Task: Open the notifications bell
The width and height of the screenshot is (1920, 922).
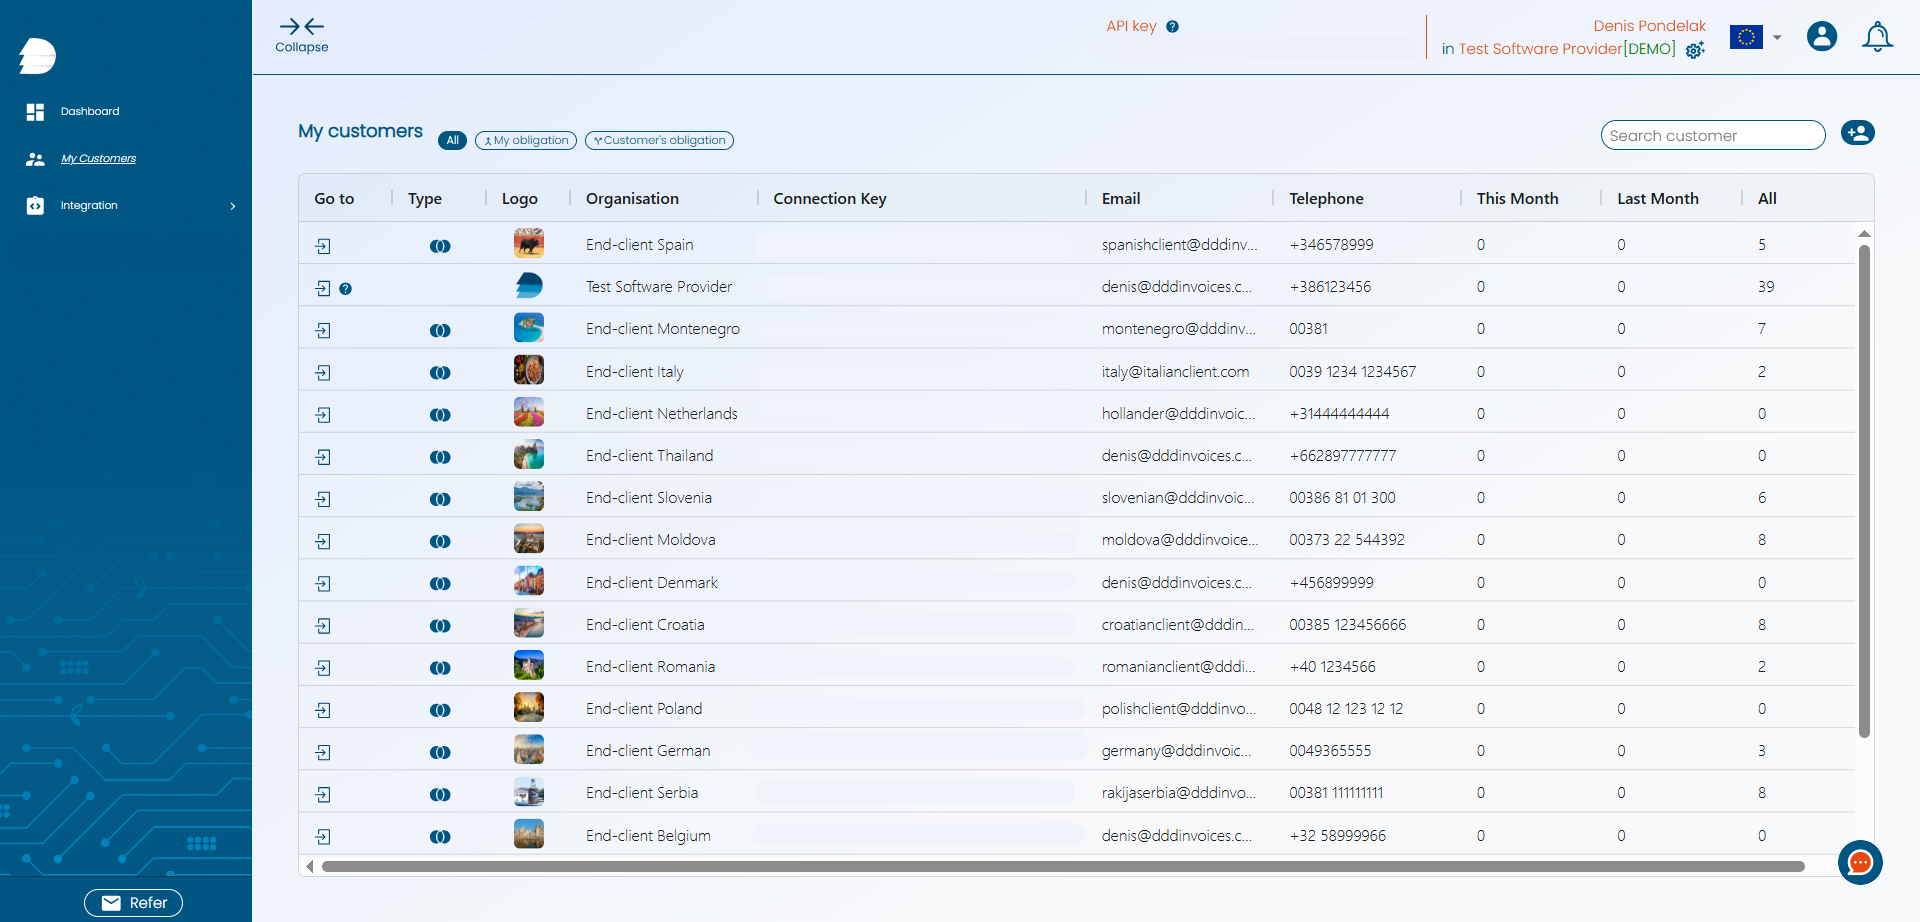Action: 1877,37
